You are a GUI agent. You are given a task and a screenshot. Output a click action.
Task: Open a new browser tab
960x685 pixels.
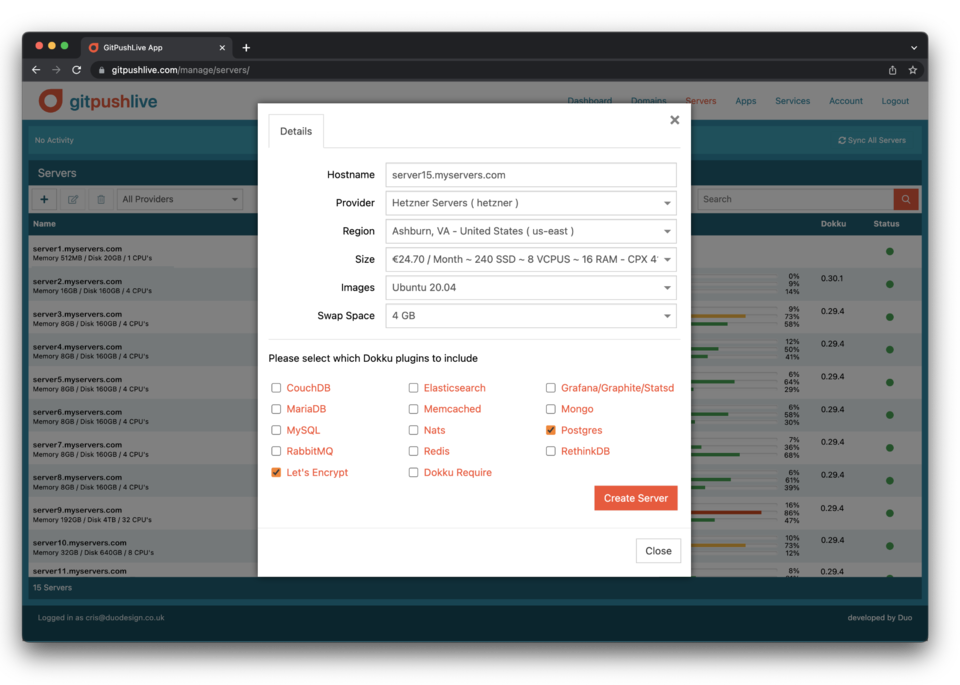246,48
